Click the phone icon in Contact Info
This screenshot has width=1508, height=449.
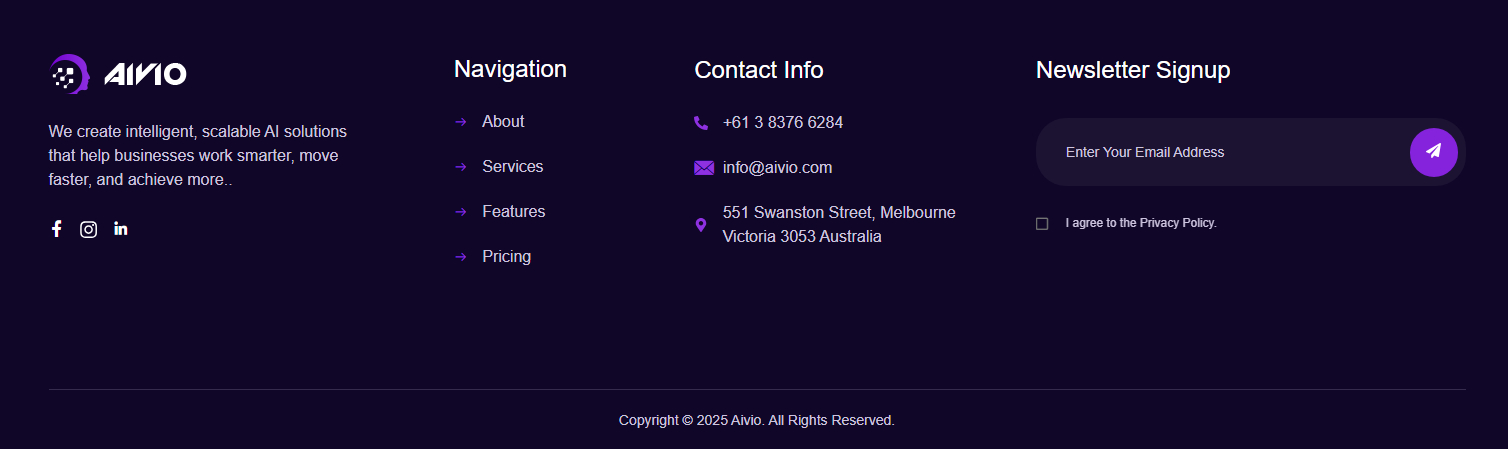[701, 123]
